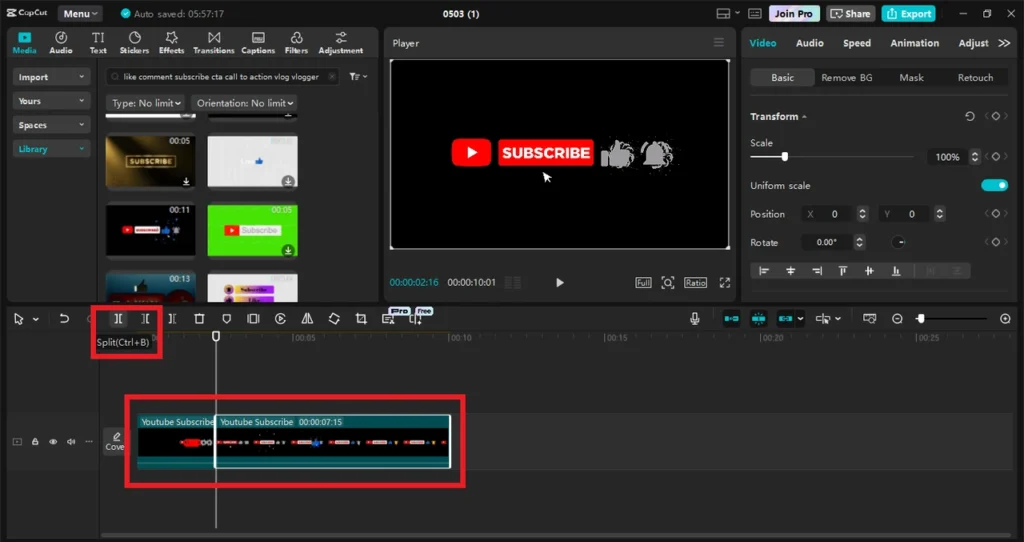The image size is (1024, 542).
Task: Click the Reverse playback icon
Action: coord(280,319)
